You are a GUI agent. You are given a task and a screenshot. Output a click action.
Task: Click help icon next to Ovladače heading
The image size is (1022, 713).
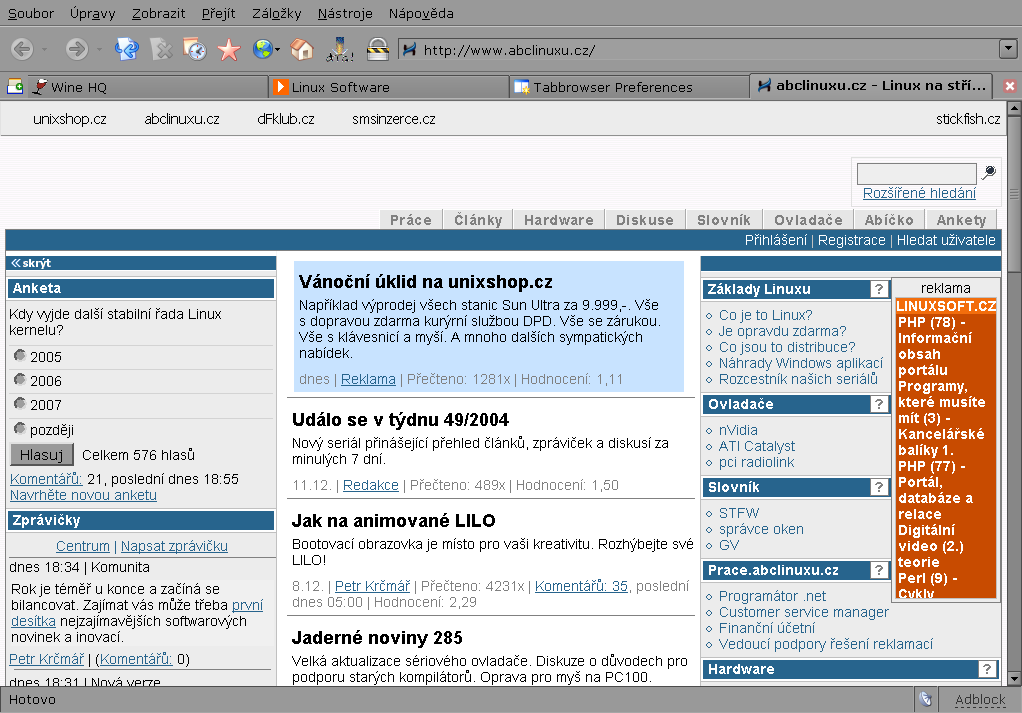879,404
